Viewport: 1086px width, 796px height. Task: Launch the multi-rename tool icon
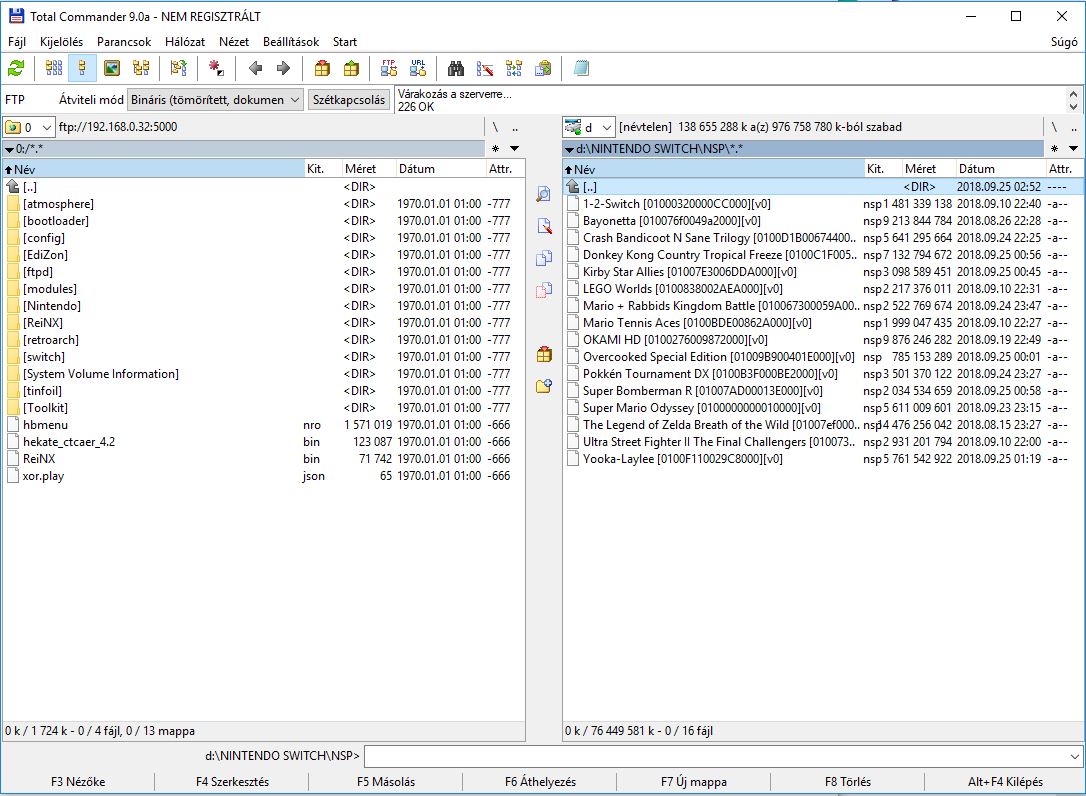pos(485,68)
